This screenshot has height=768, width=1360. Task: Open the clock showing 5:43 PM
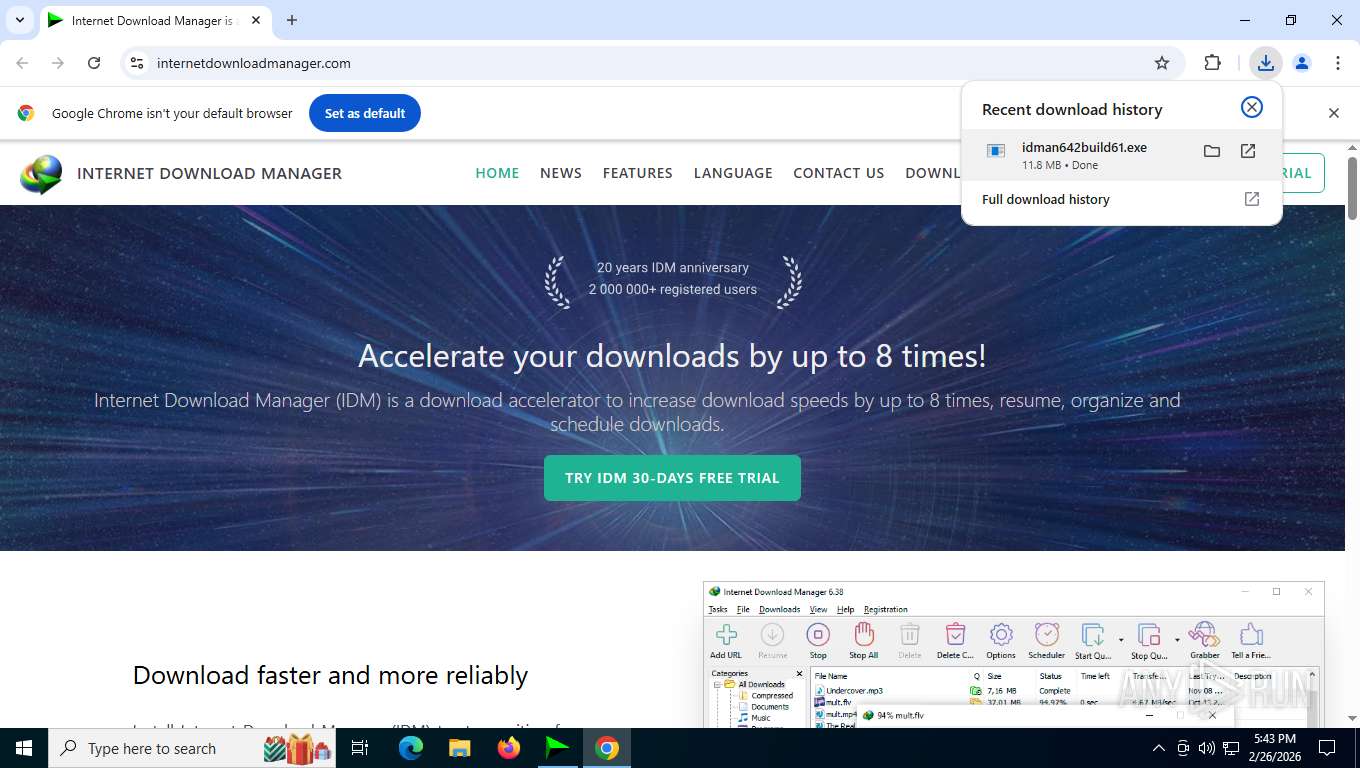click(1275, 748)
